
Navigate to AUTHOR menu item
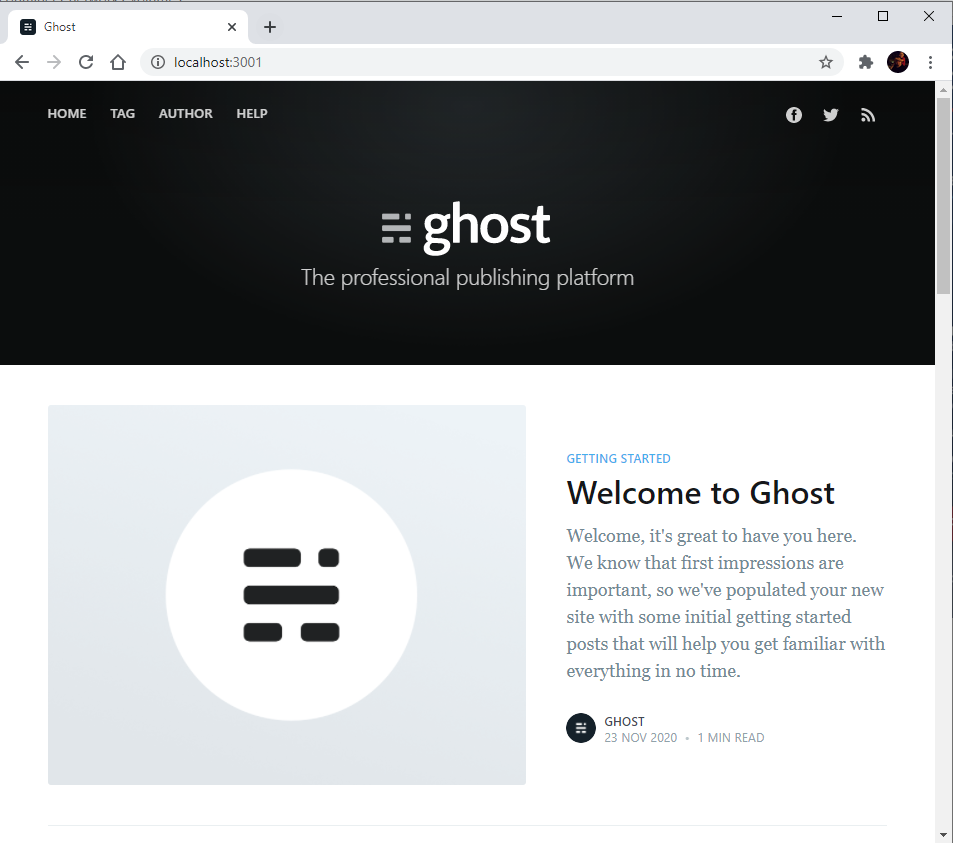point(185,114)
